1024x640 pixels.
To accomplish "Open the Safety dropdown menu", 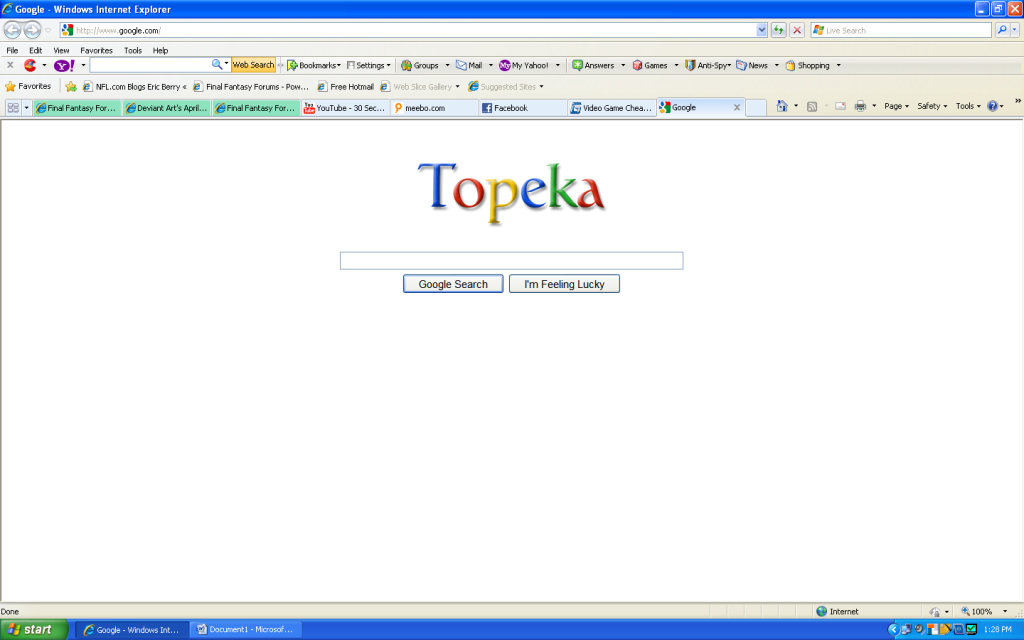I will 932,106.
